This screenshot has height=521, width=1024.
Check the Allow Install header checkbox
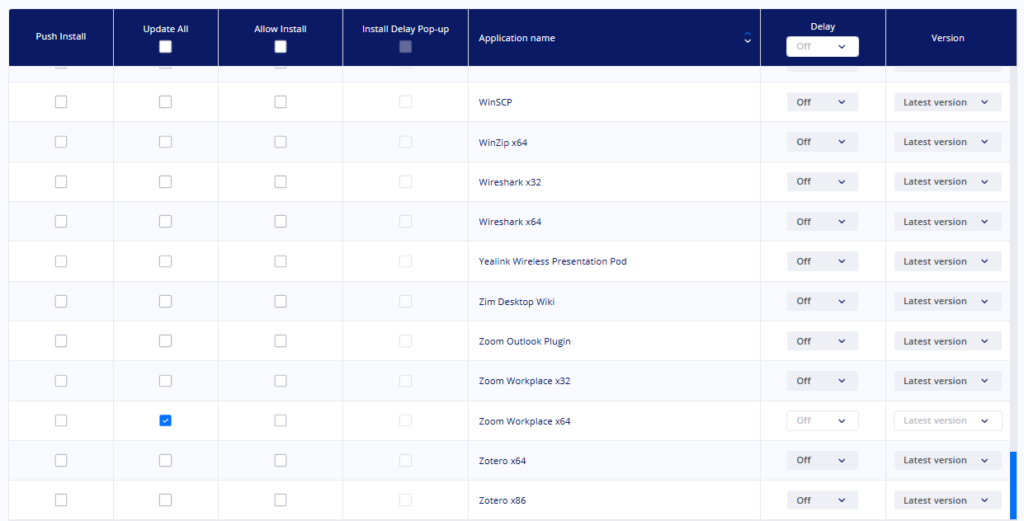click(280, 46)
